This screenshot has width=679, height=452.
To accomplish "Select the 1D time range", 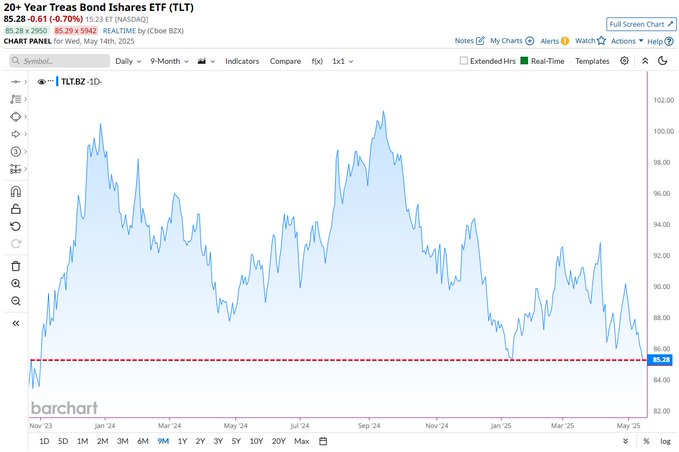I will pos(44,441).
